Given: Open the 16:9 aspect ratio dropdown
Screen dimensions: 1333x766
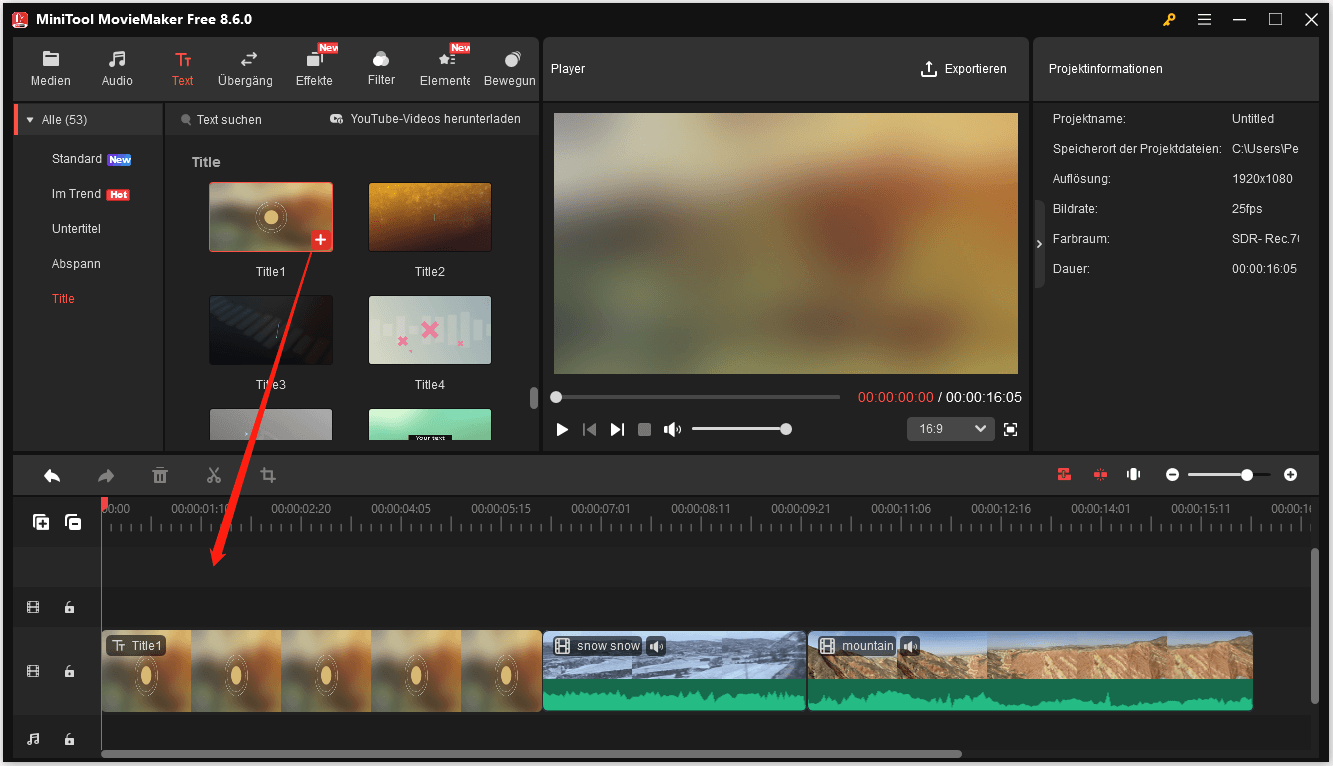Looking at the screenshot, I should coord(949,428).
